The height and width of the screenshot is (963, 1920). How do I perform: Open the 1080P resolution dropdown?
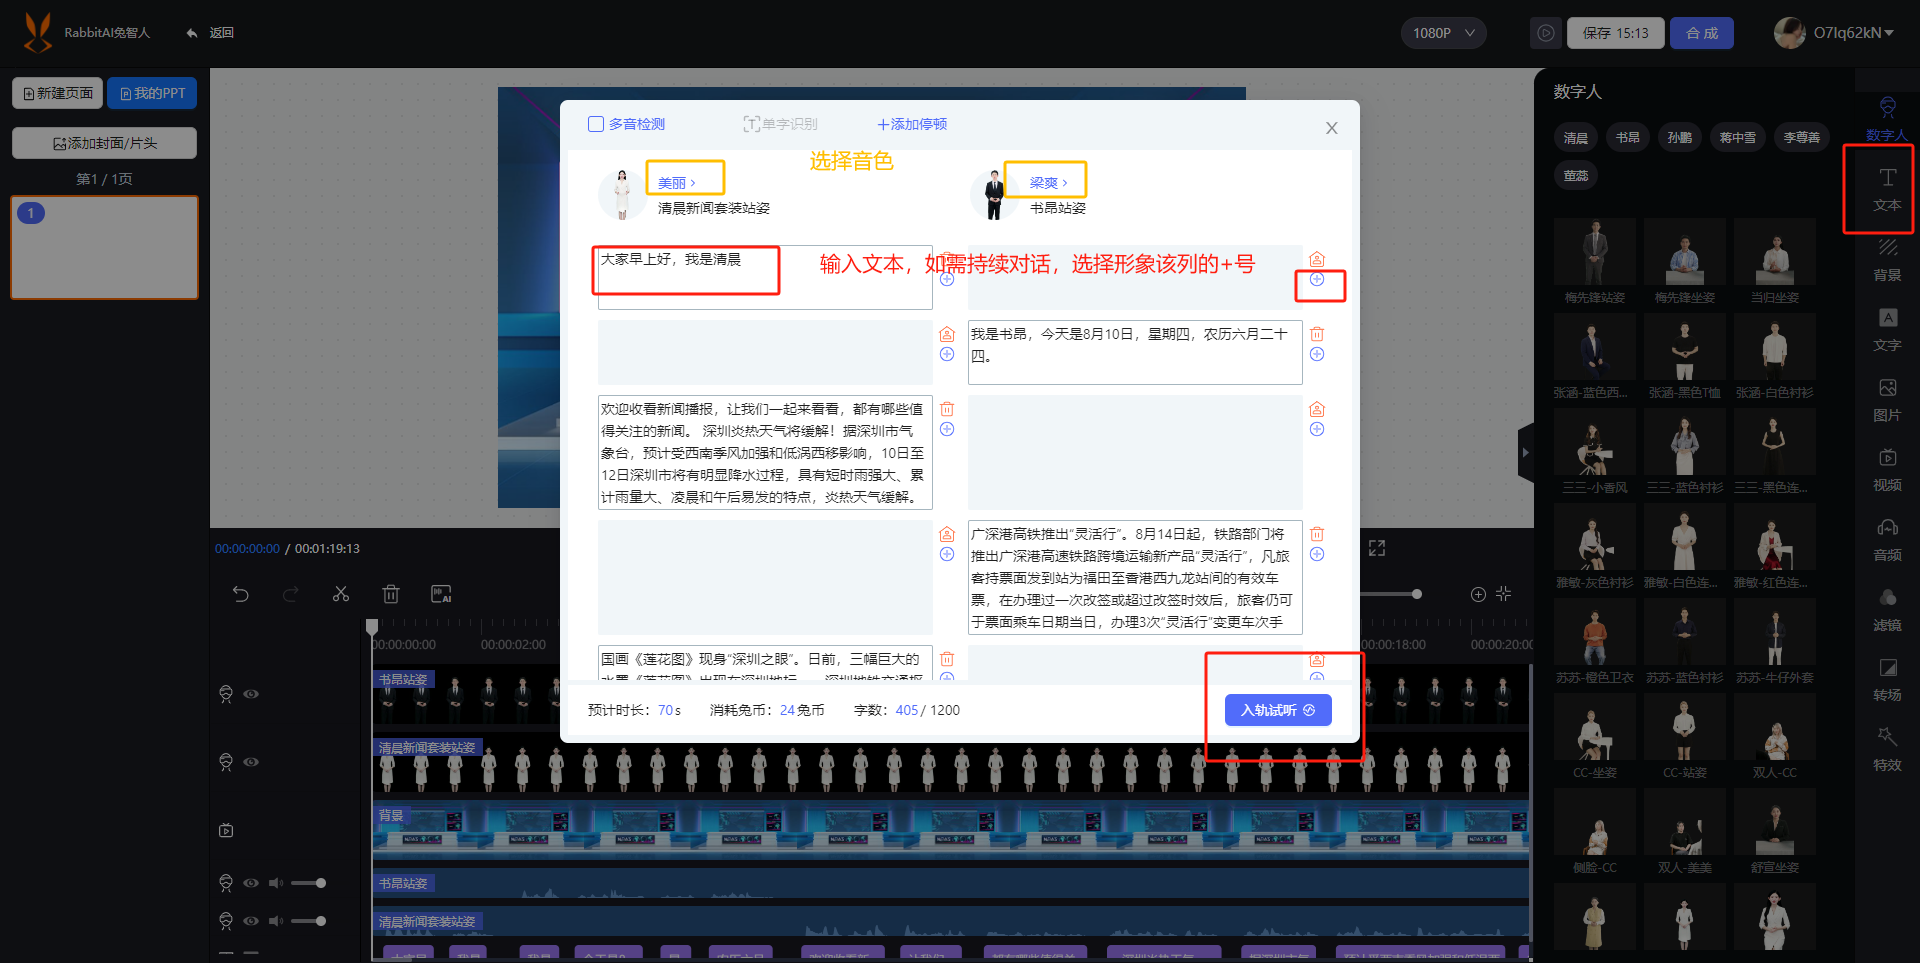(x=1443, y=33)
